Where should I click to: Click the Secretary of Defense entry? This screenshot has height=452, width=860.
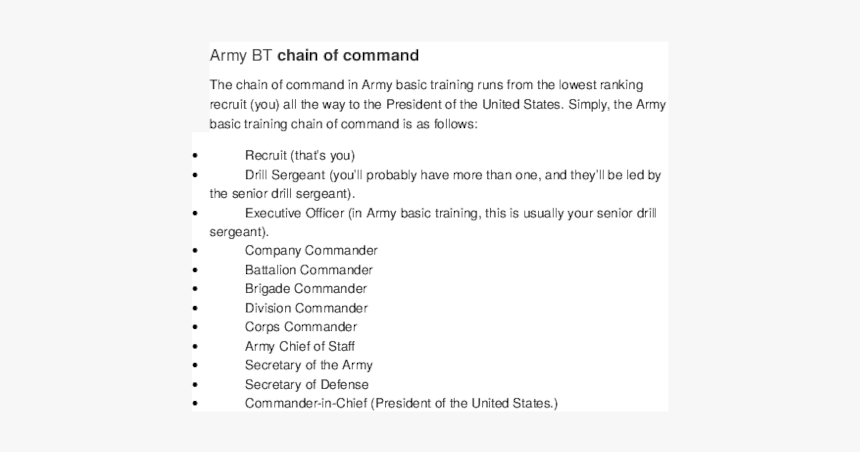pos(307,385)
